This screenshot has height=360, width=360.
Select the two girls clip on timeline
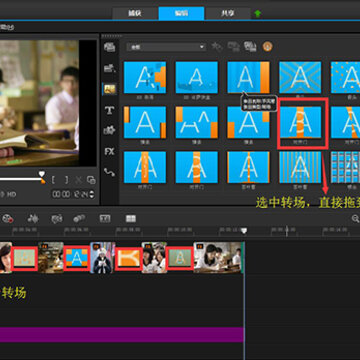pos(154,258)
